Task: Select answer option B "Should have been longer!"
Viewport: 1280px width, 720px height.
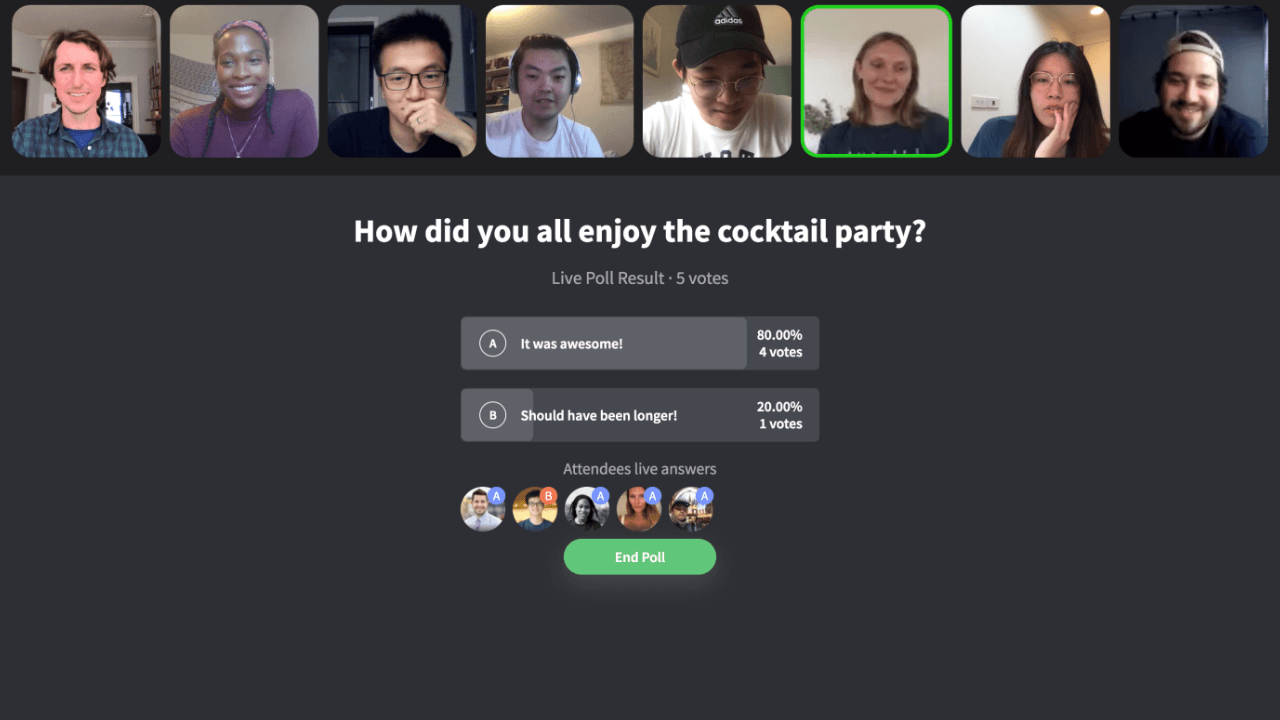Action: click(x=640, y=415)
